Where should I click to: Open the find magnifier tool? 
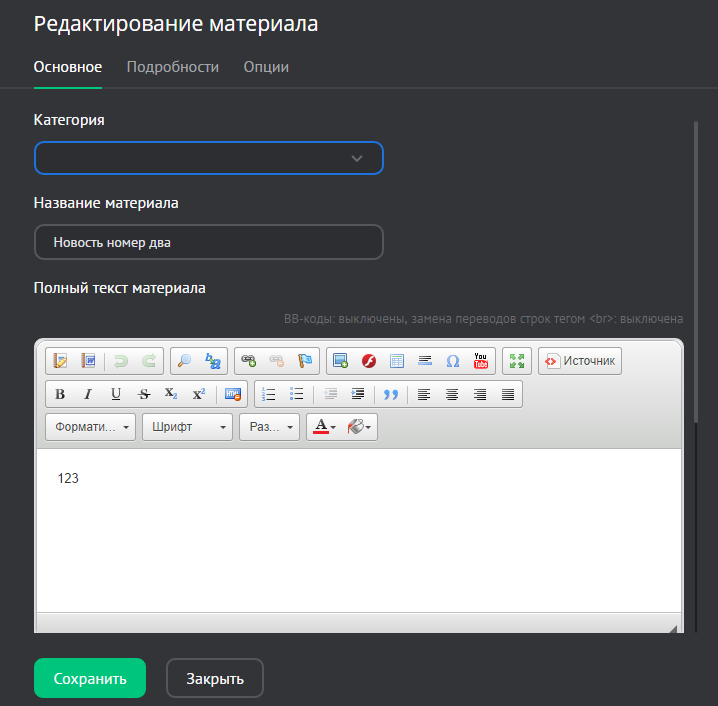184,361
